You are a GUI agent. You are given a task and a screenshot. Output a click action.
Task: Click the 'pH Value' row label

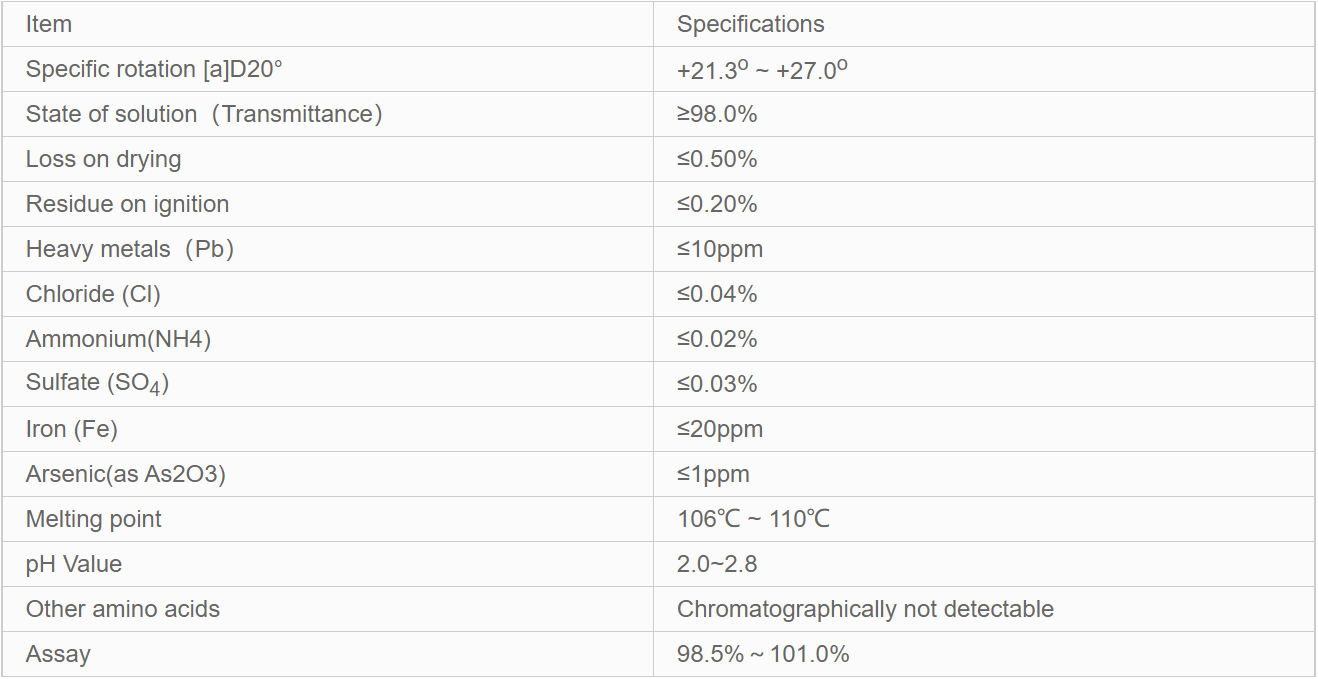74,564
